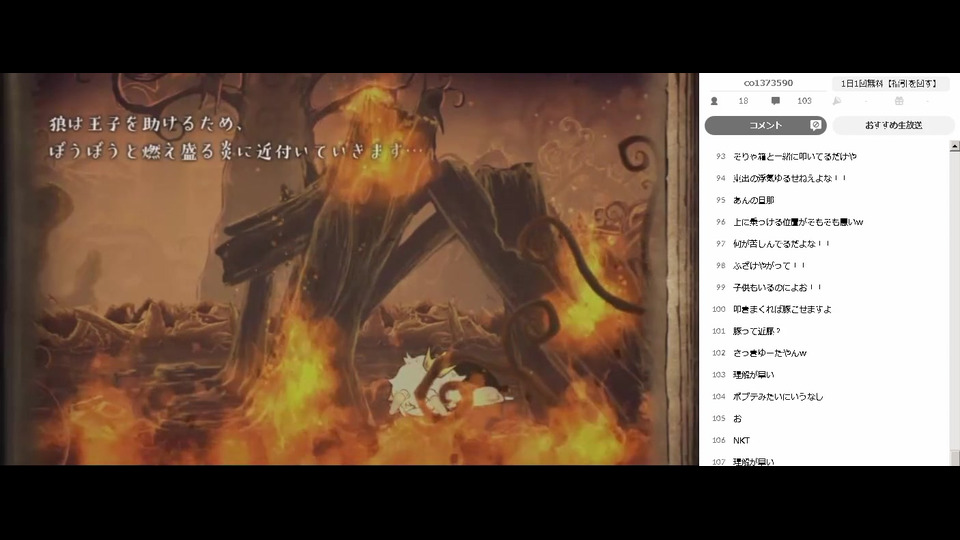Open the co1373590 community link
Image resolution: width=960 pixels, height=540 pixels.
click(768, 83)
